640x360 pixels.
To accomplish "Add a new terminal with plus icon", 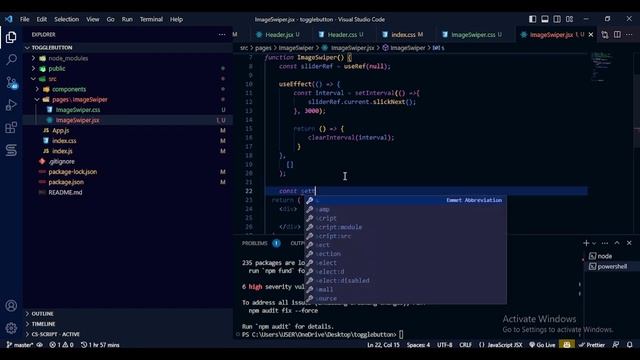I will 586,243.
